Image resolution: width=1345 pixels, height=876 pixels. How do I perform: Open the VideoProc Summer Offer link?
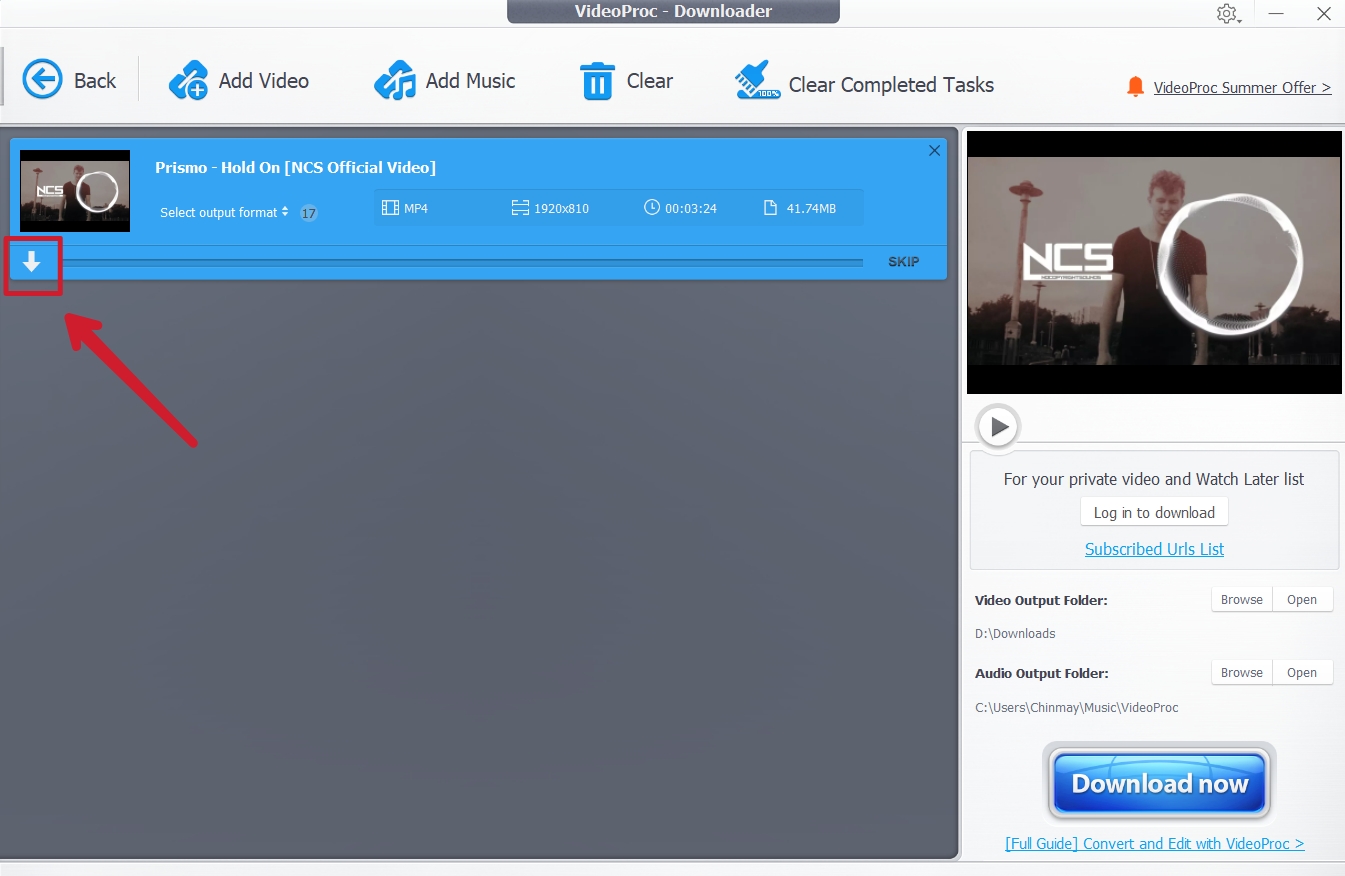coord(1242,88)
